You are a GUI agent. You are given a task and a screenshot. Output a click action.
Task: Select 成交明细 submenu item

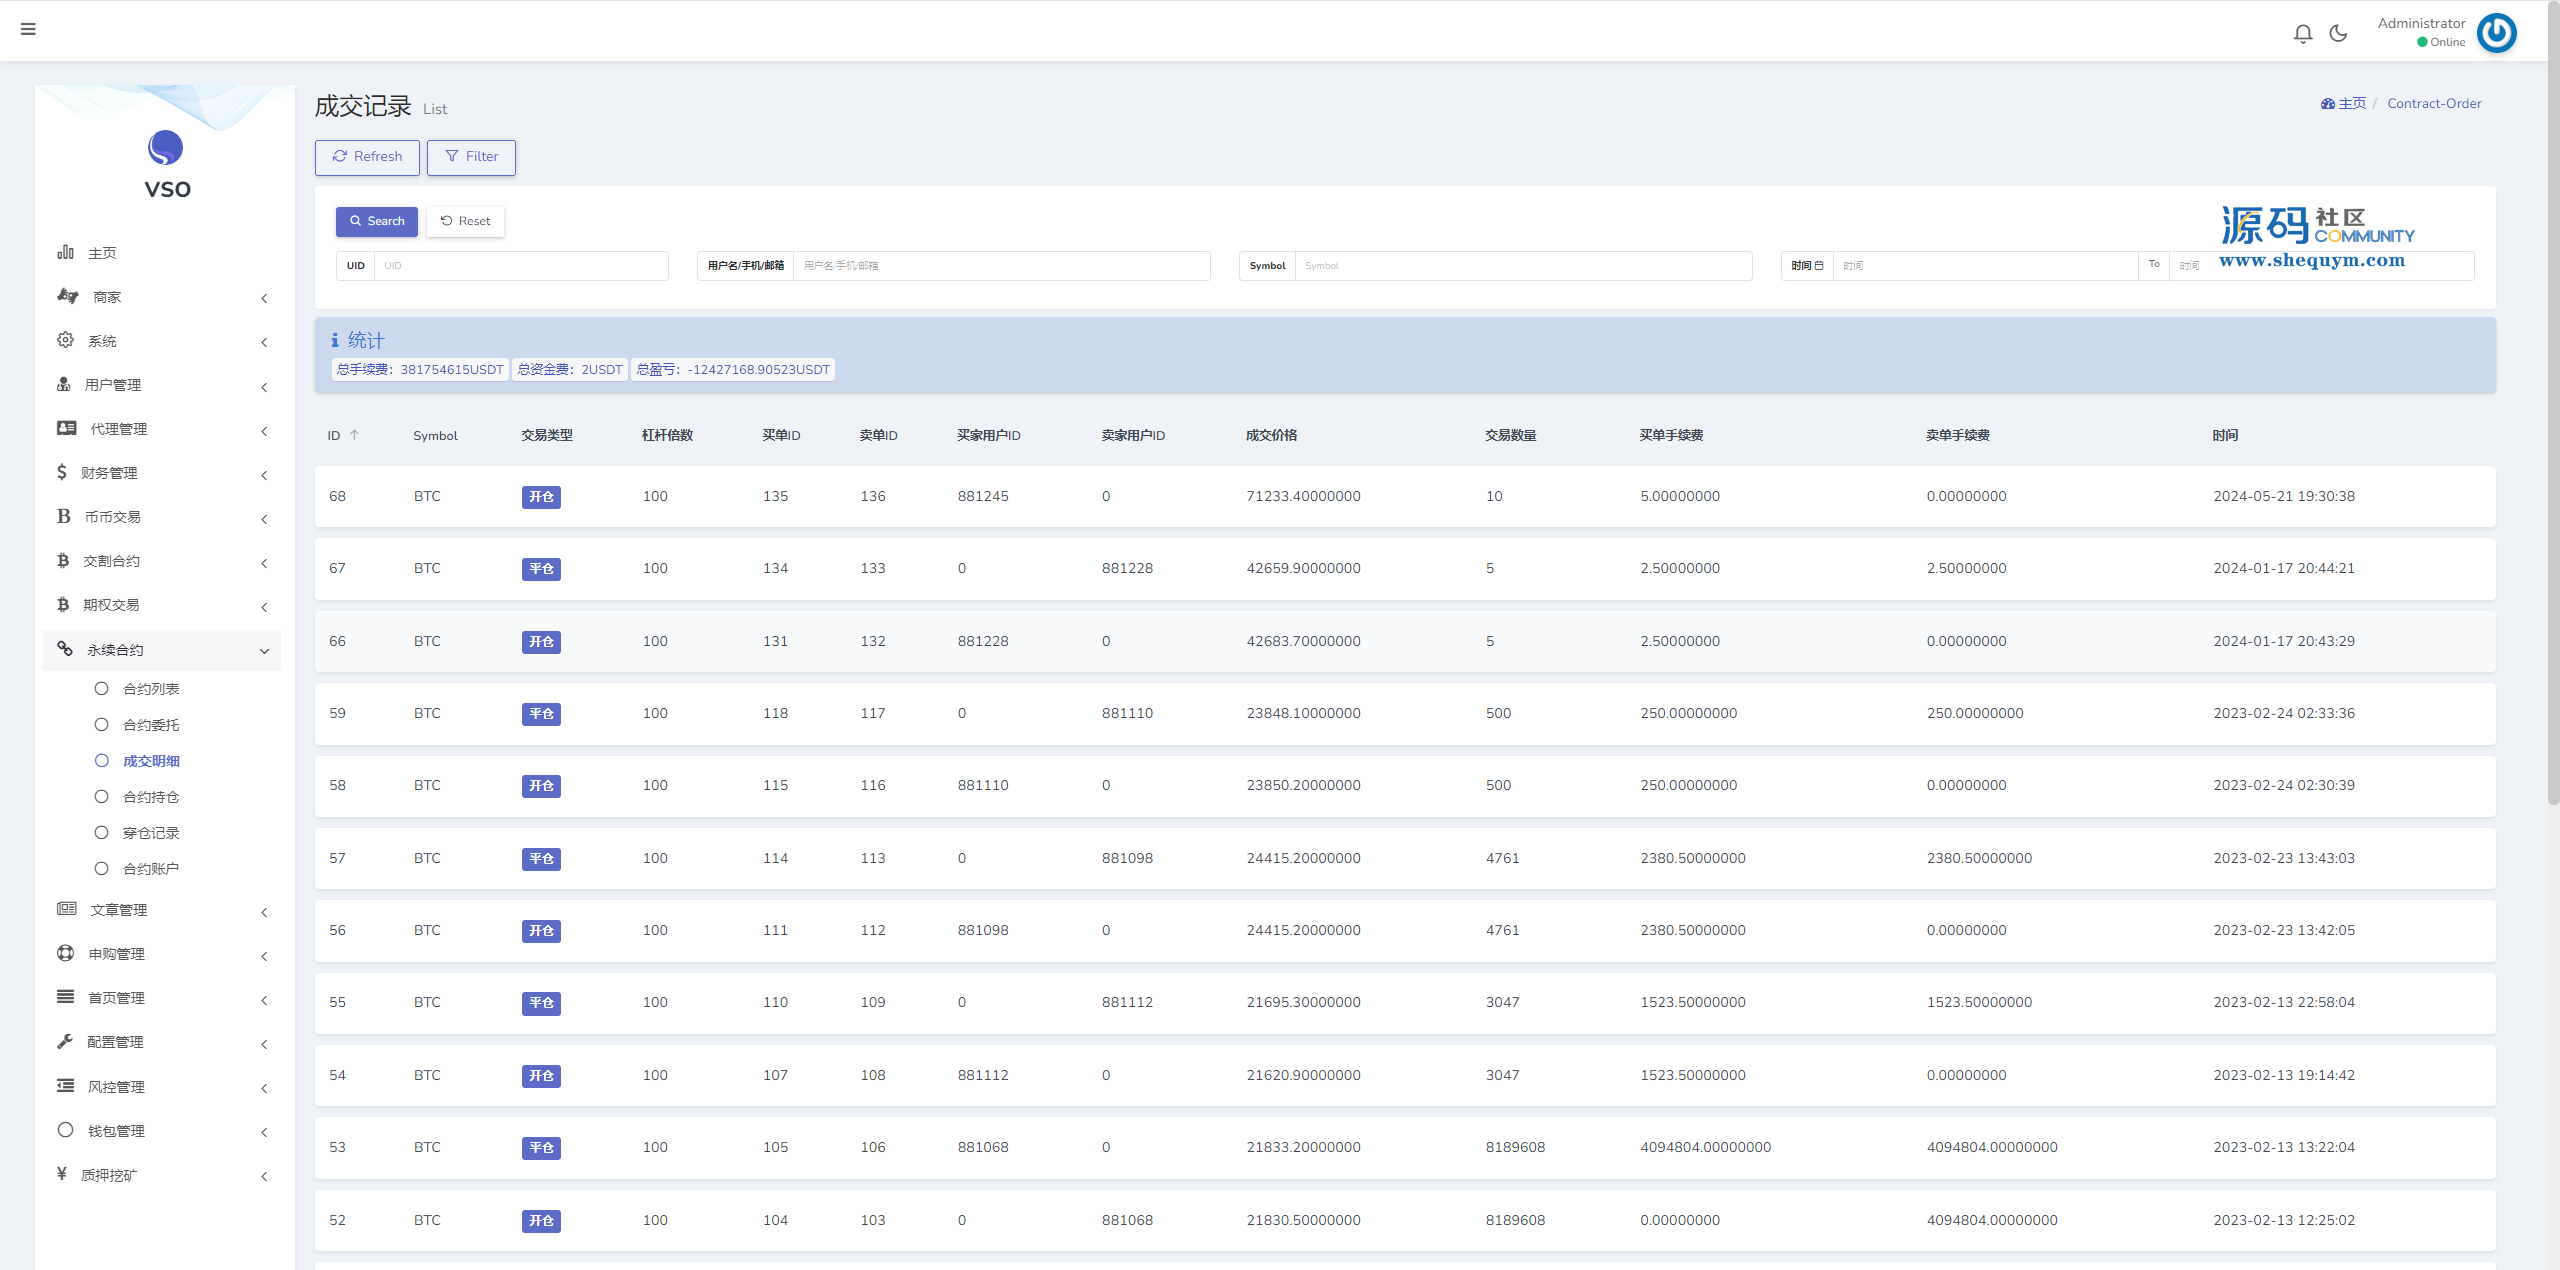coord(151,761)
